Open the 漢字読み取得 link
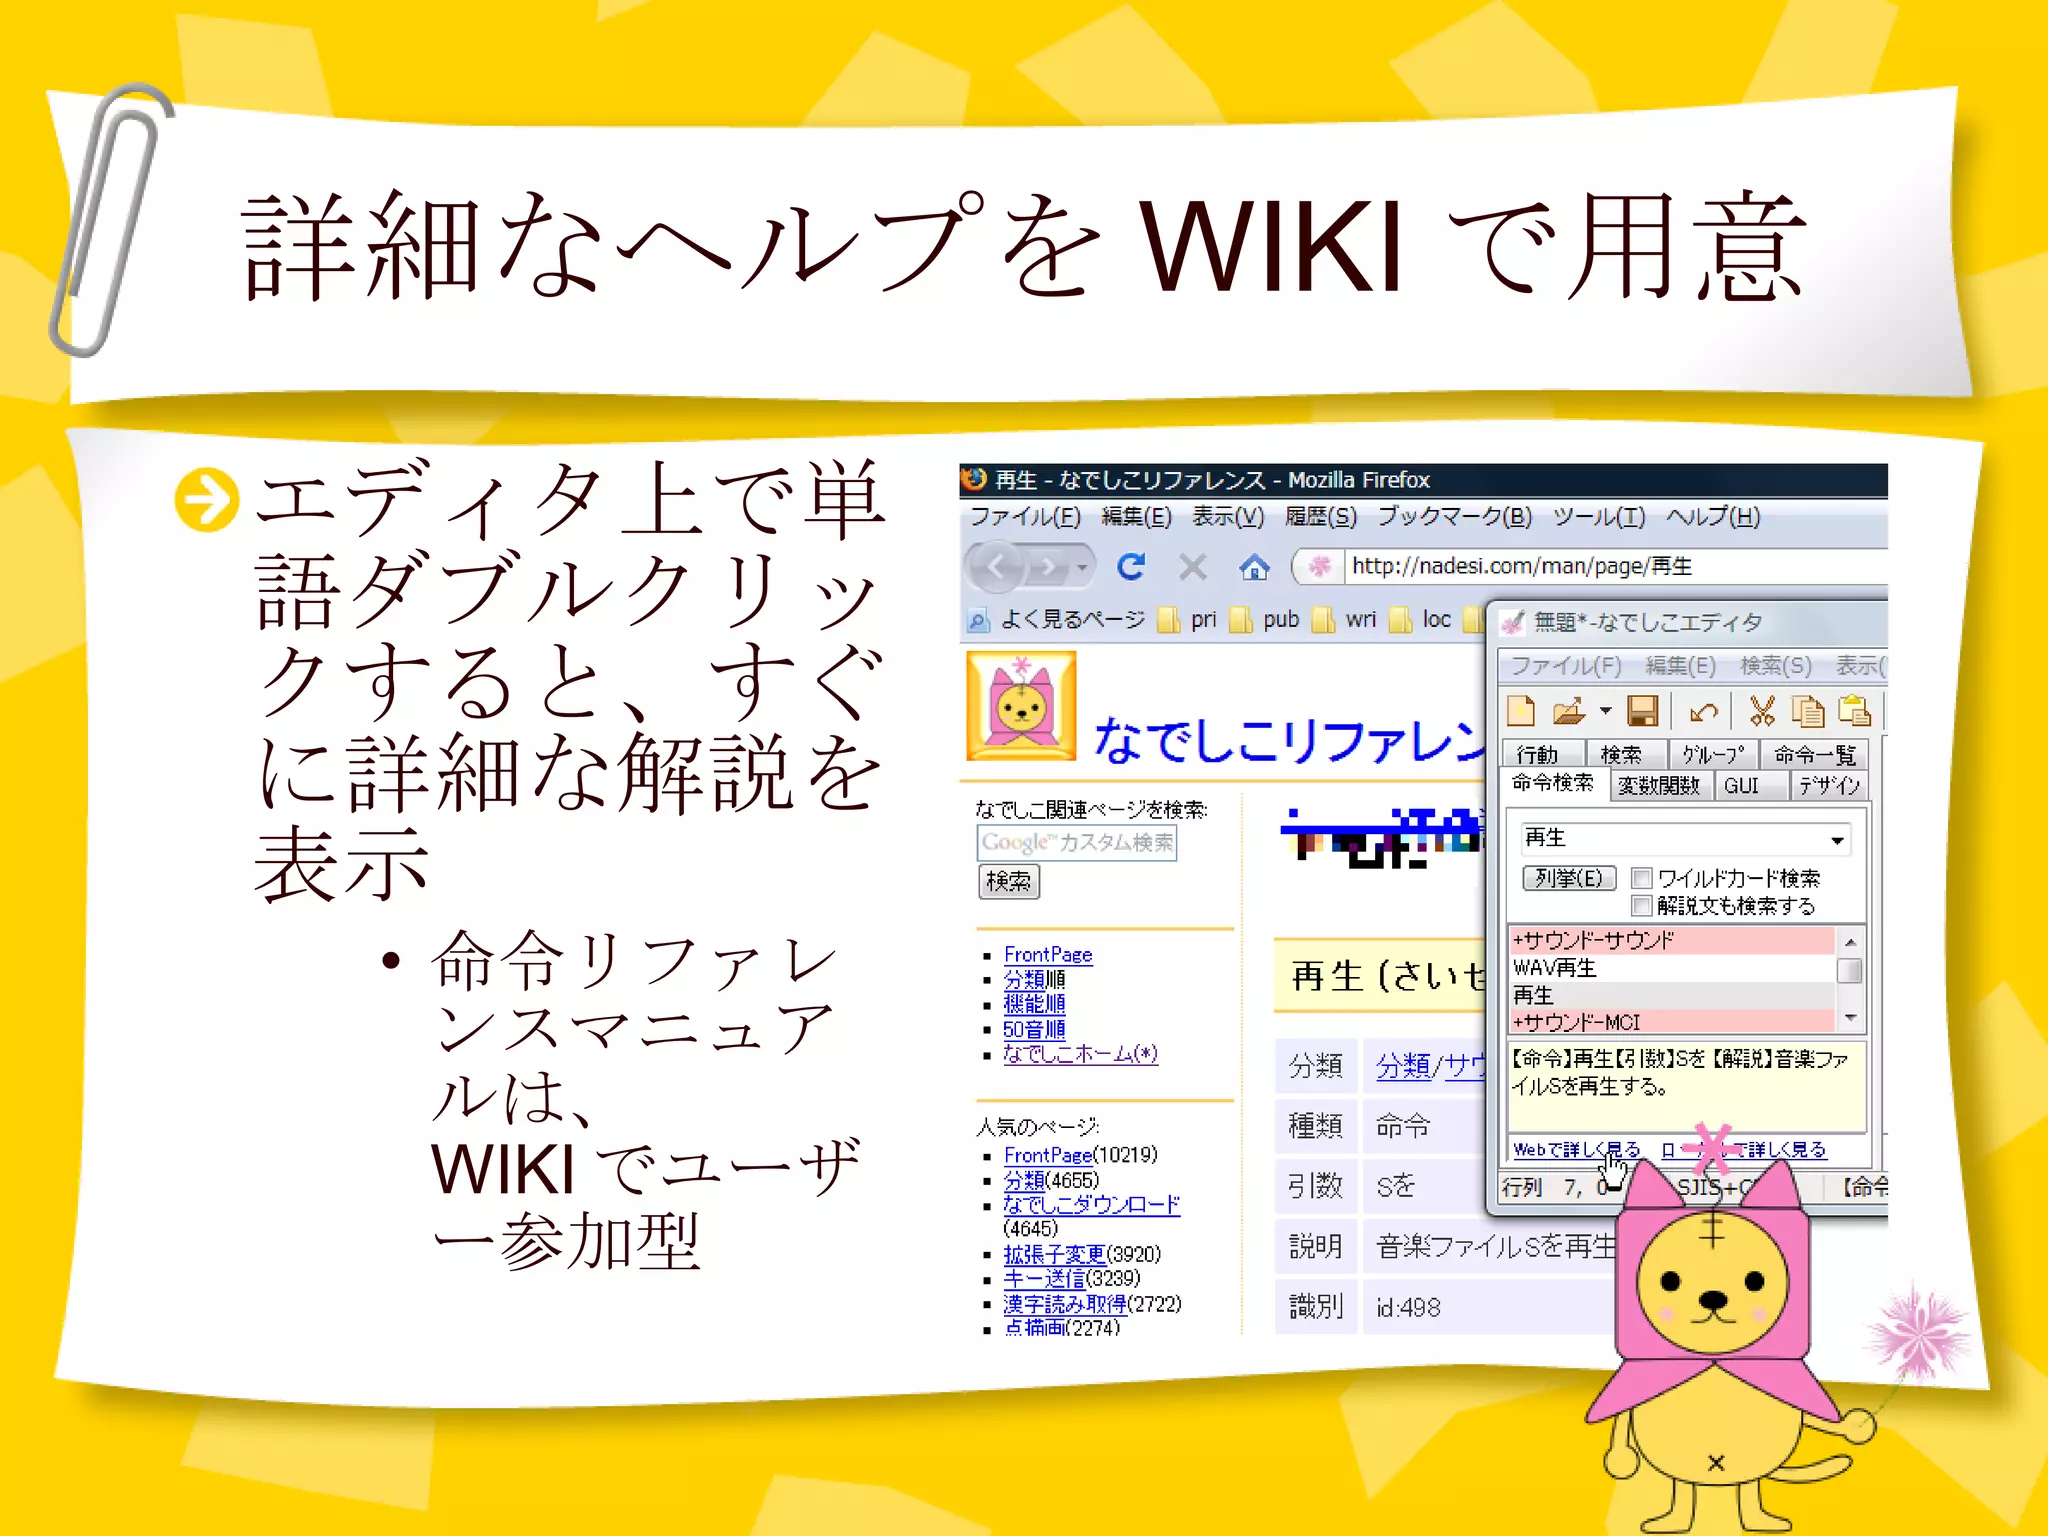This screenshot has width=2048, height=1536. 1064,1304
